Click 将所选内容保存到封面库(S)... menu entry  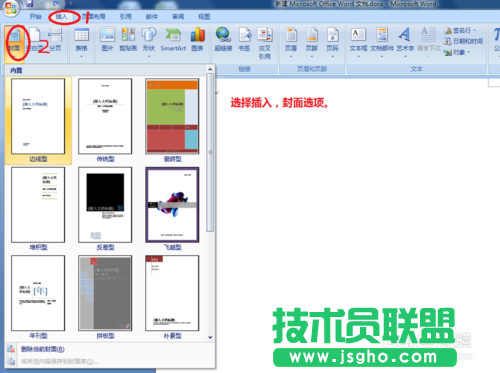click(59, 361)
